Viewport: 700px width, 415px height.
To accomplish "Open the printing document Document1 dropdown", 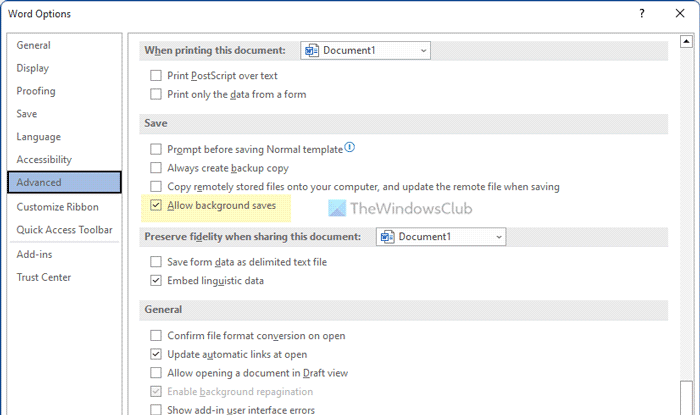I will click(366, 50).
